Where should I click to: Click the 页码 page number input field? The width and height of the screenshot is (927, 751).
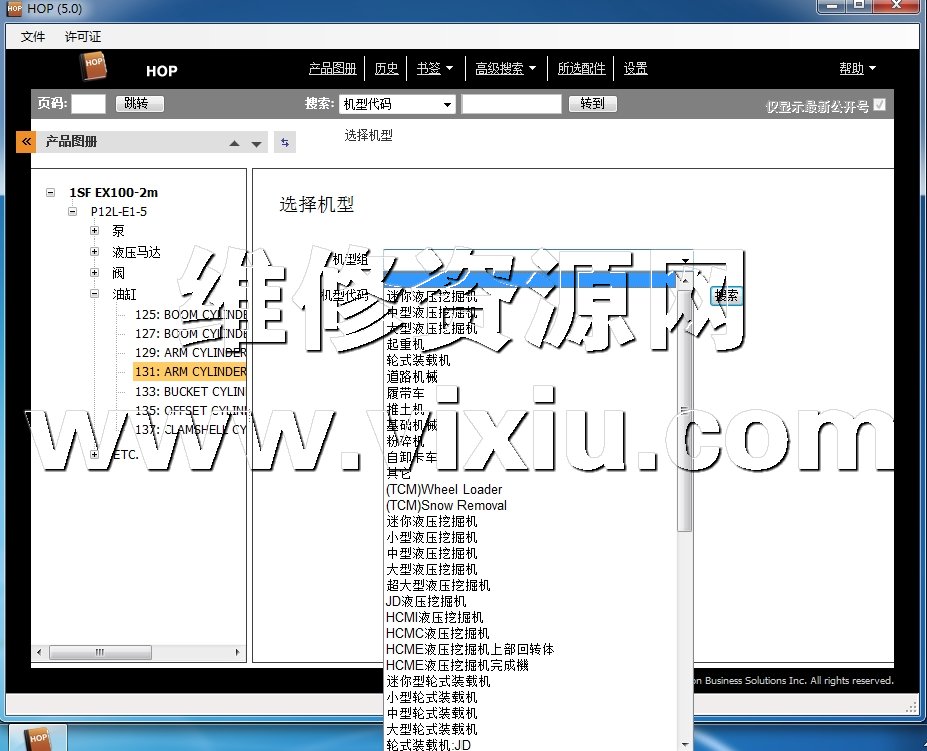(88, 104)
